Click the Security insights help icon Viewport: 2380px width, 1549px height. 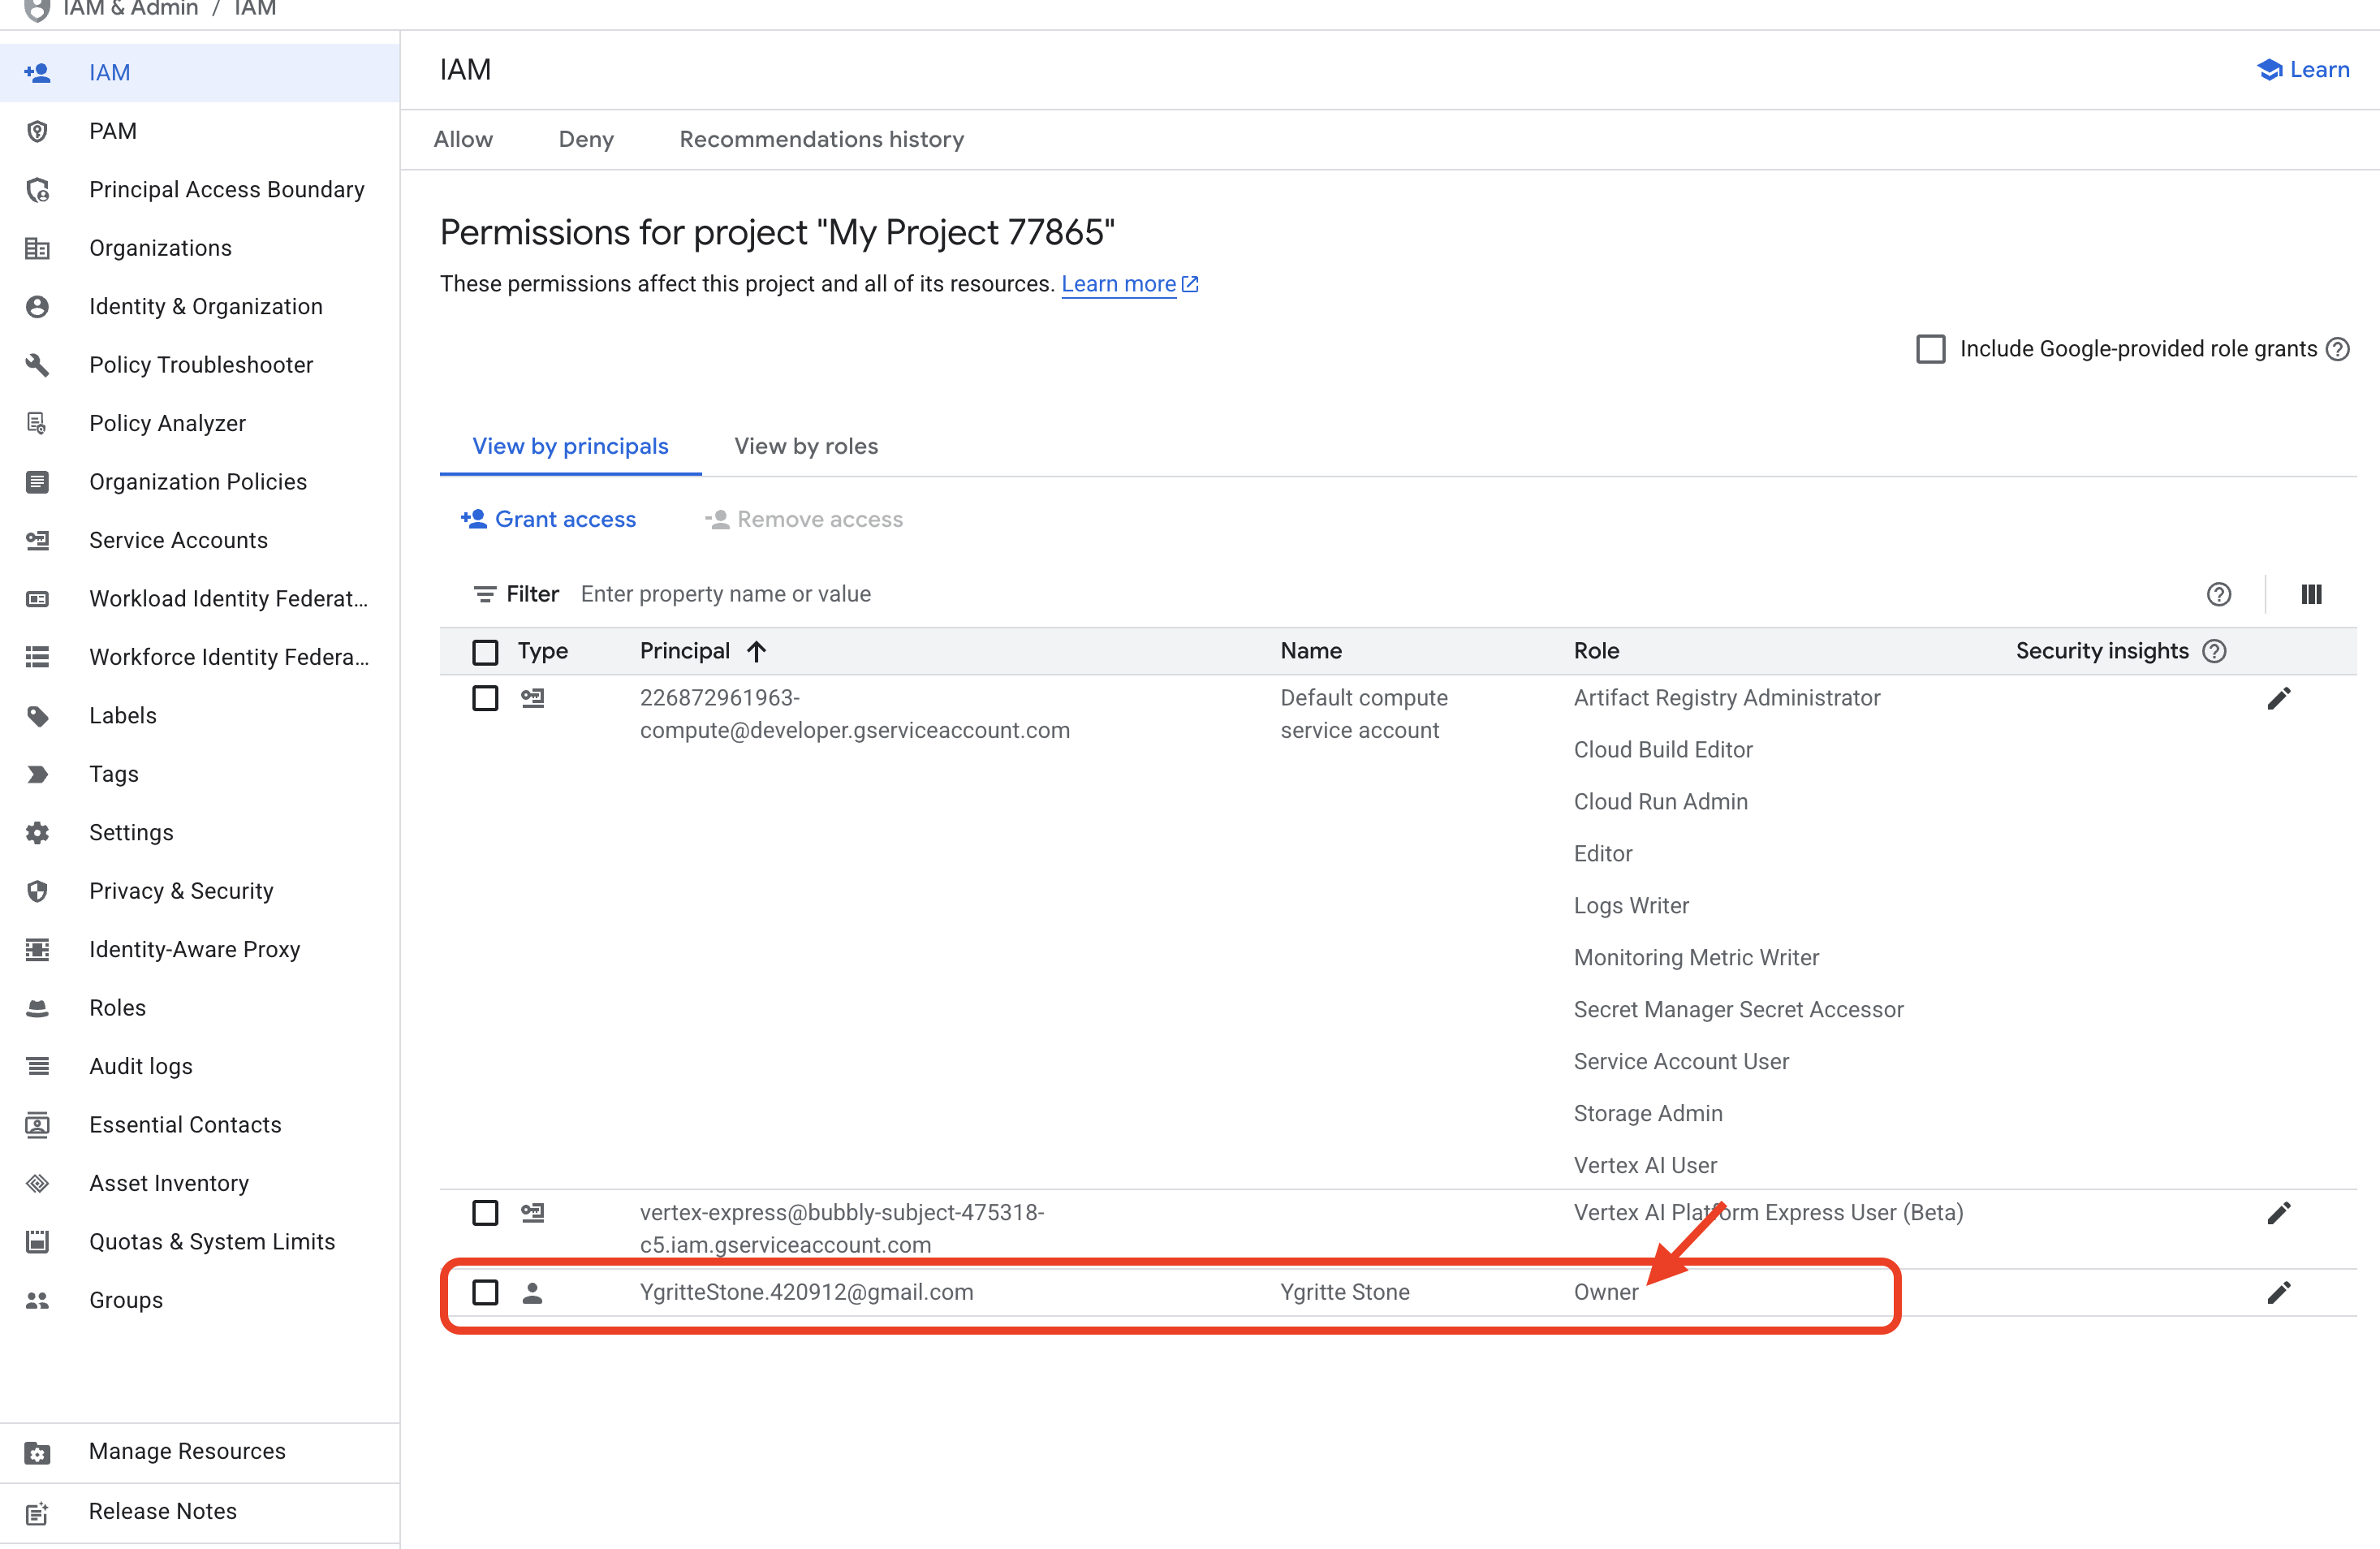[2214, 651]
